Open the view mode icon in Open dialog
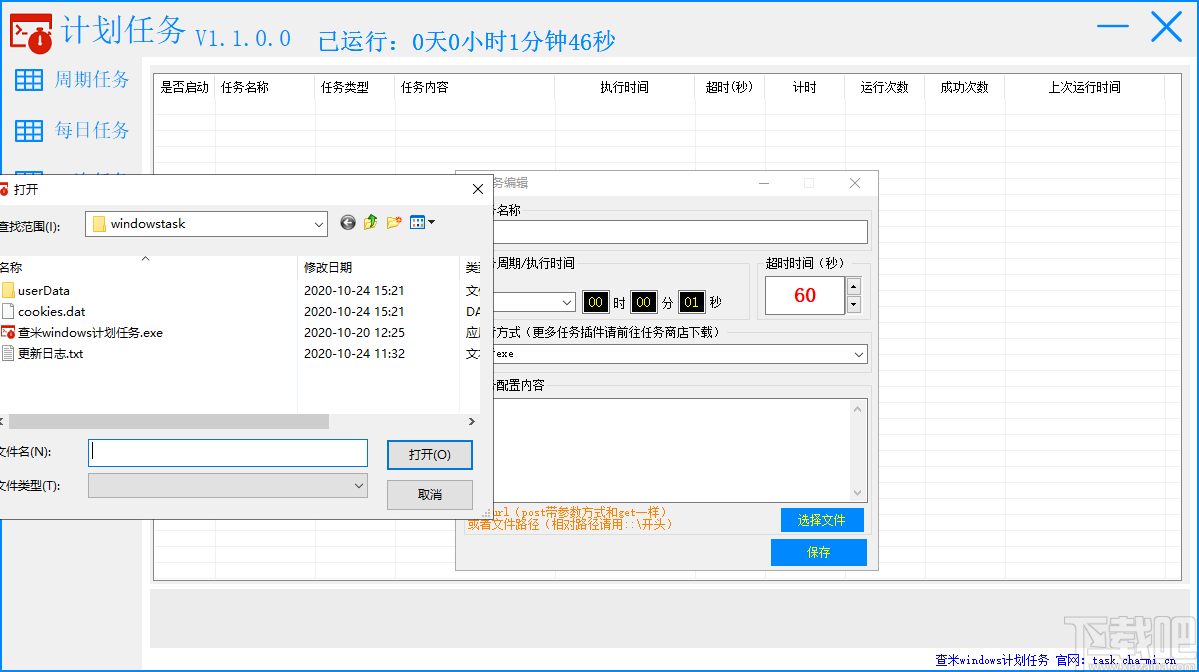The width and height of the screenshot is (1199, 672). tap(419, 223)
